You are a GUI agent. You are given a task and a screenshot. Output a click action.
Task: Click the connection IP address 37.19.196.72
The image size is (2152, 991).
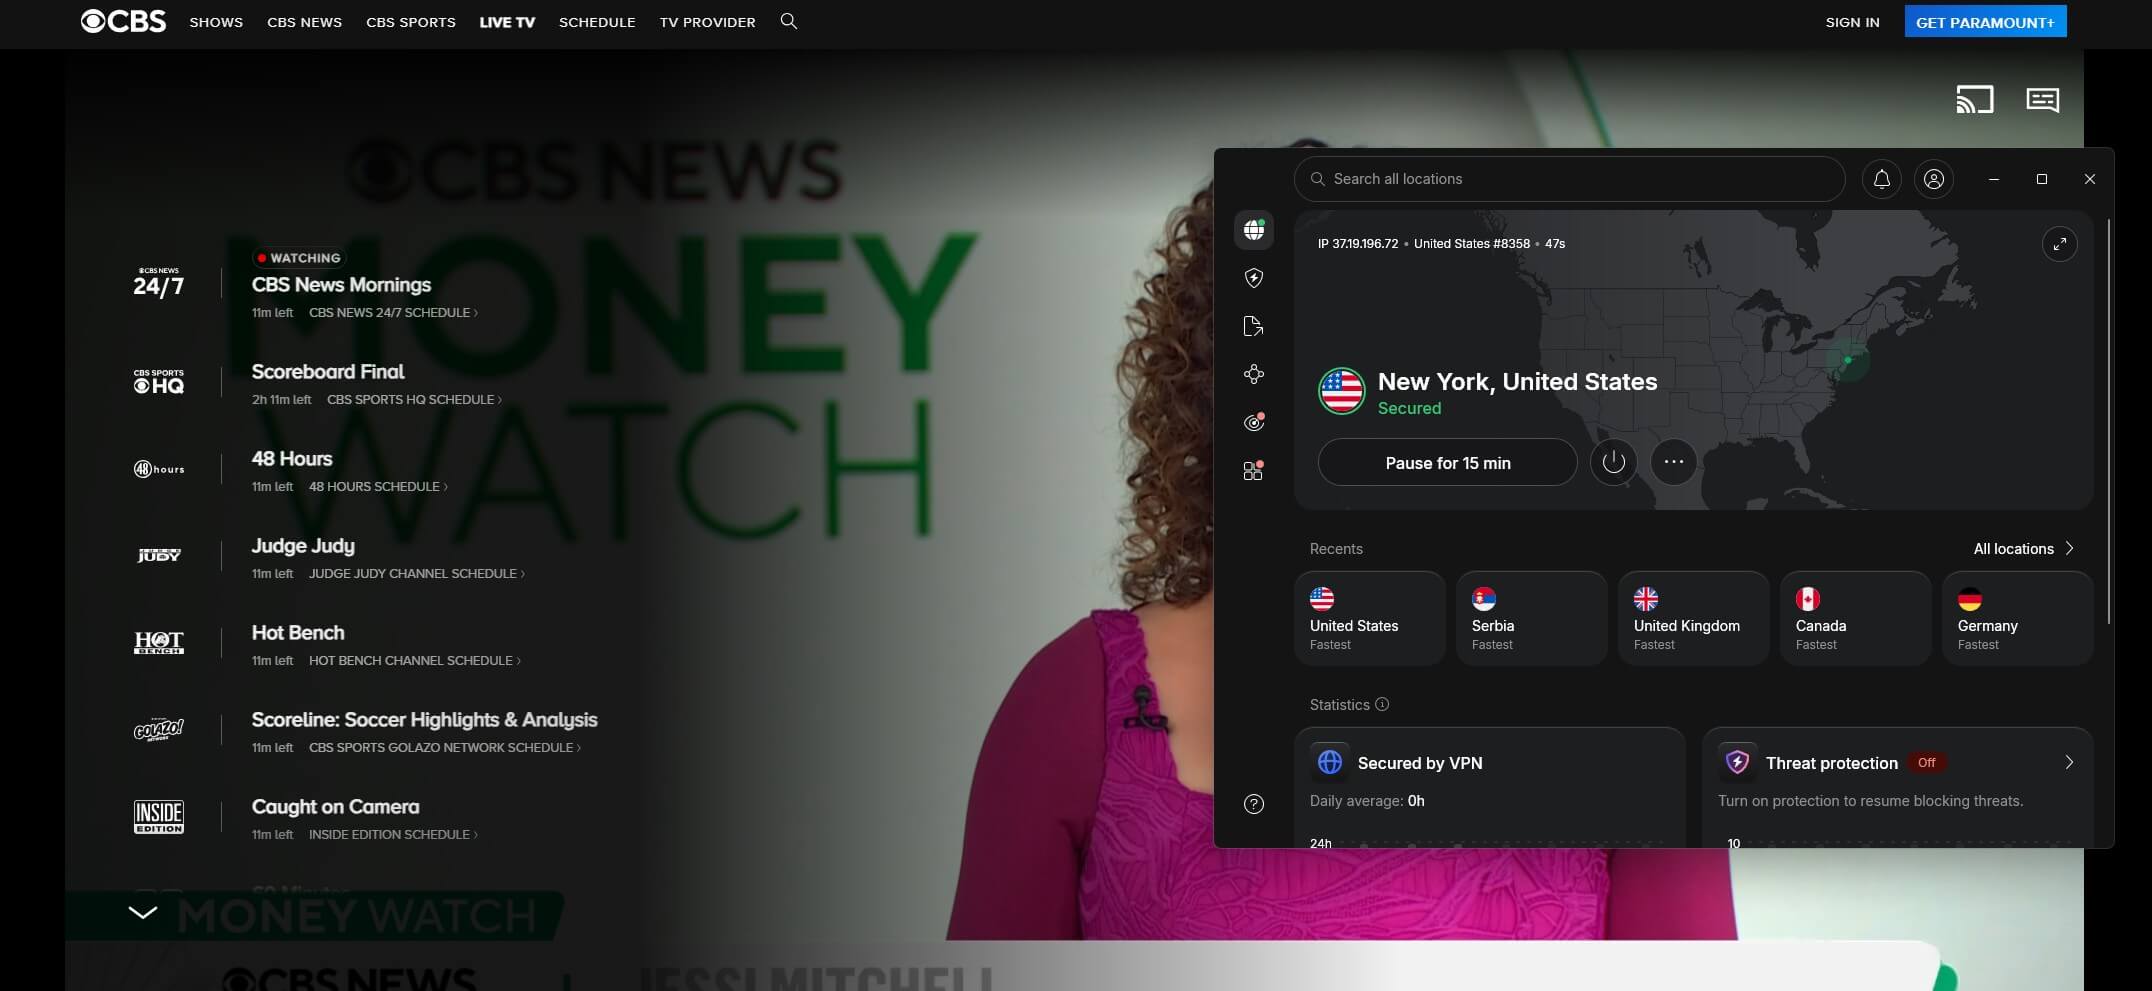click(x=1357, y=244)
